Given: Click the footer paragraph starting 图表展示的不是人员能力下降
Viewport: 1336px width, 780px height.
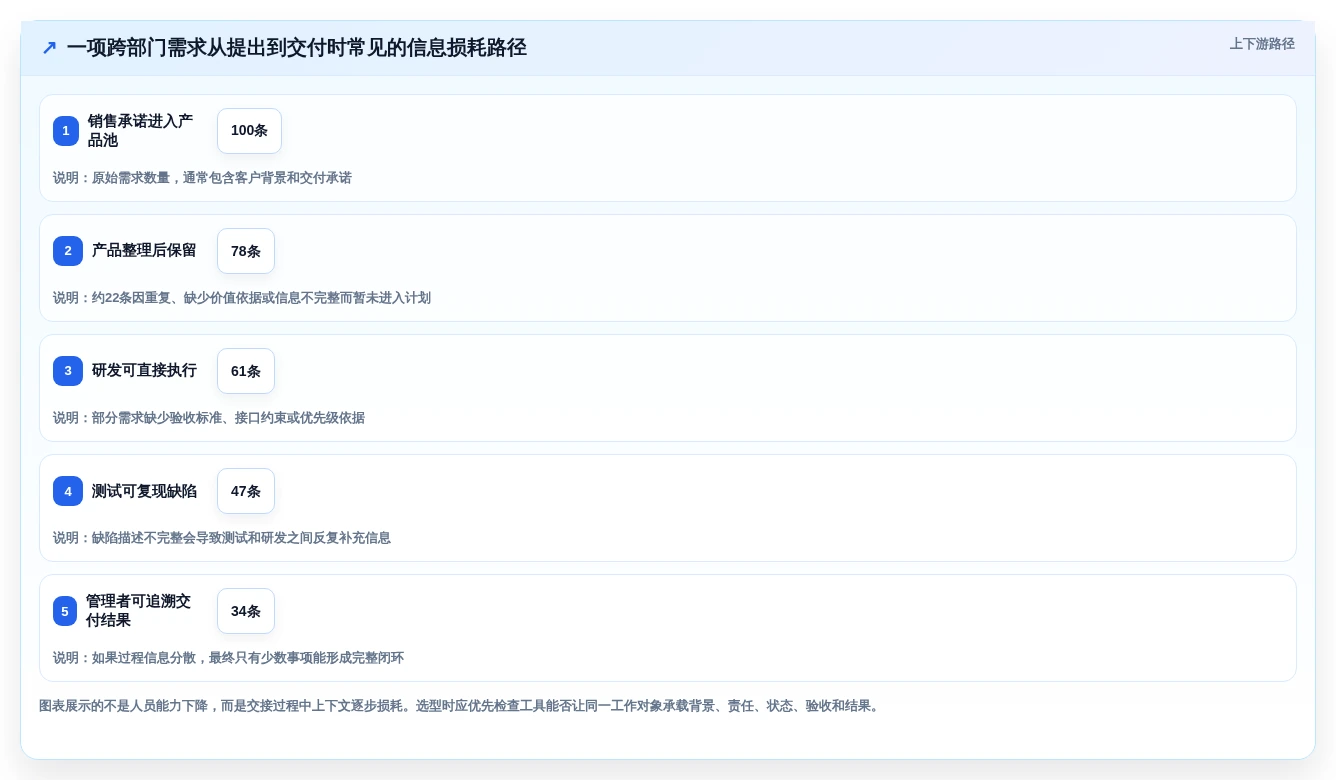Looking at the screenshot, I should pos(461,706).
